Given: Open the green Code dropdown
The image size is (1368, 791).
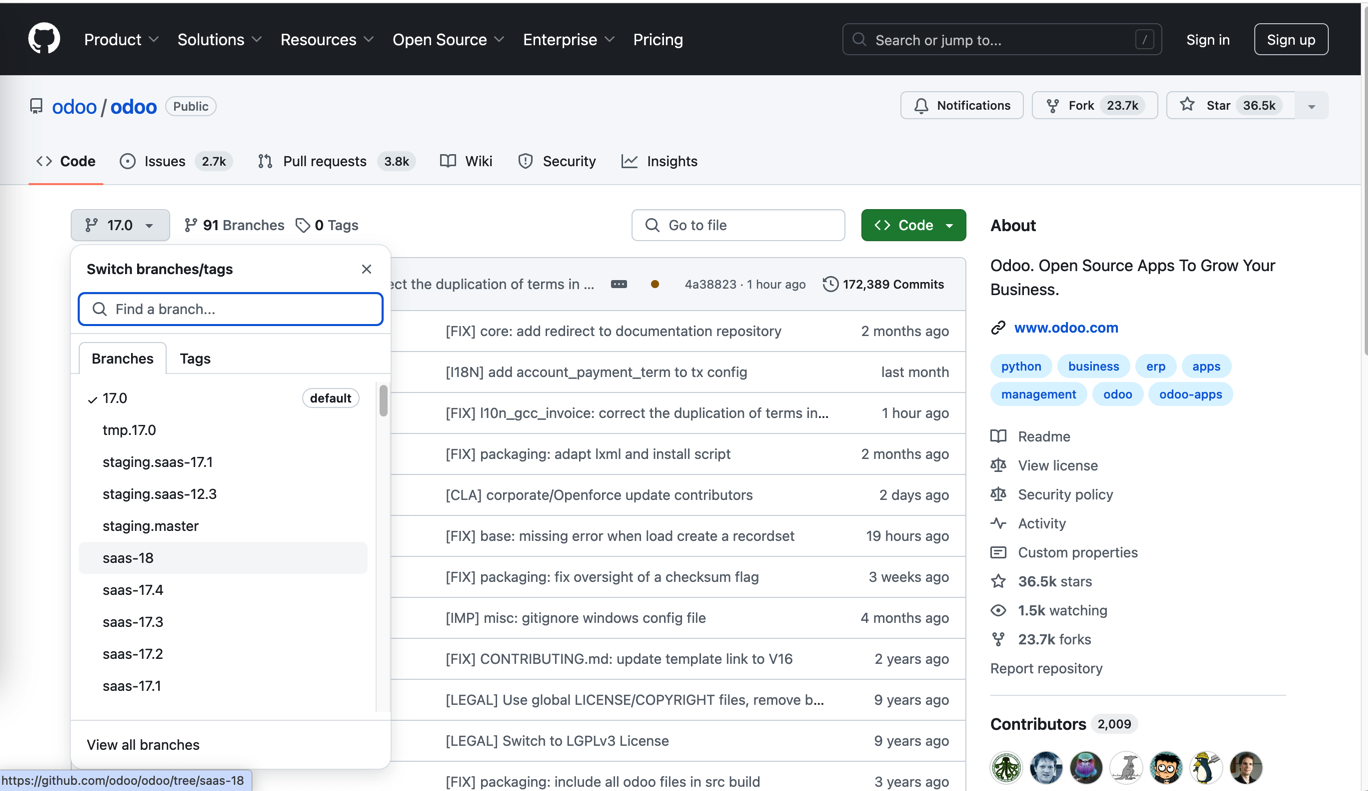Looking at the screenshot, I should (x=913, y=225).
